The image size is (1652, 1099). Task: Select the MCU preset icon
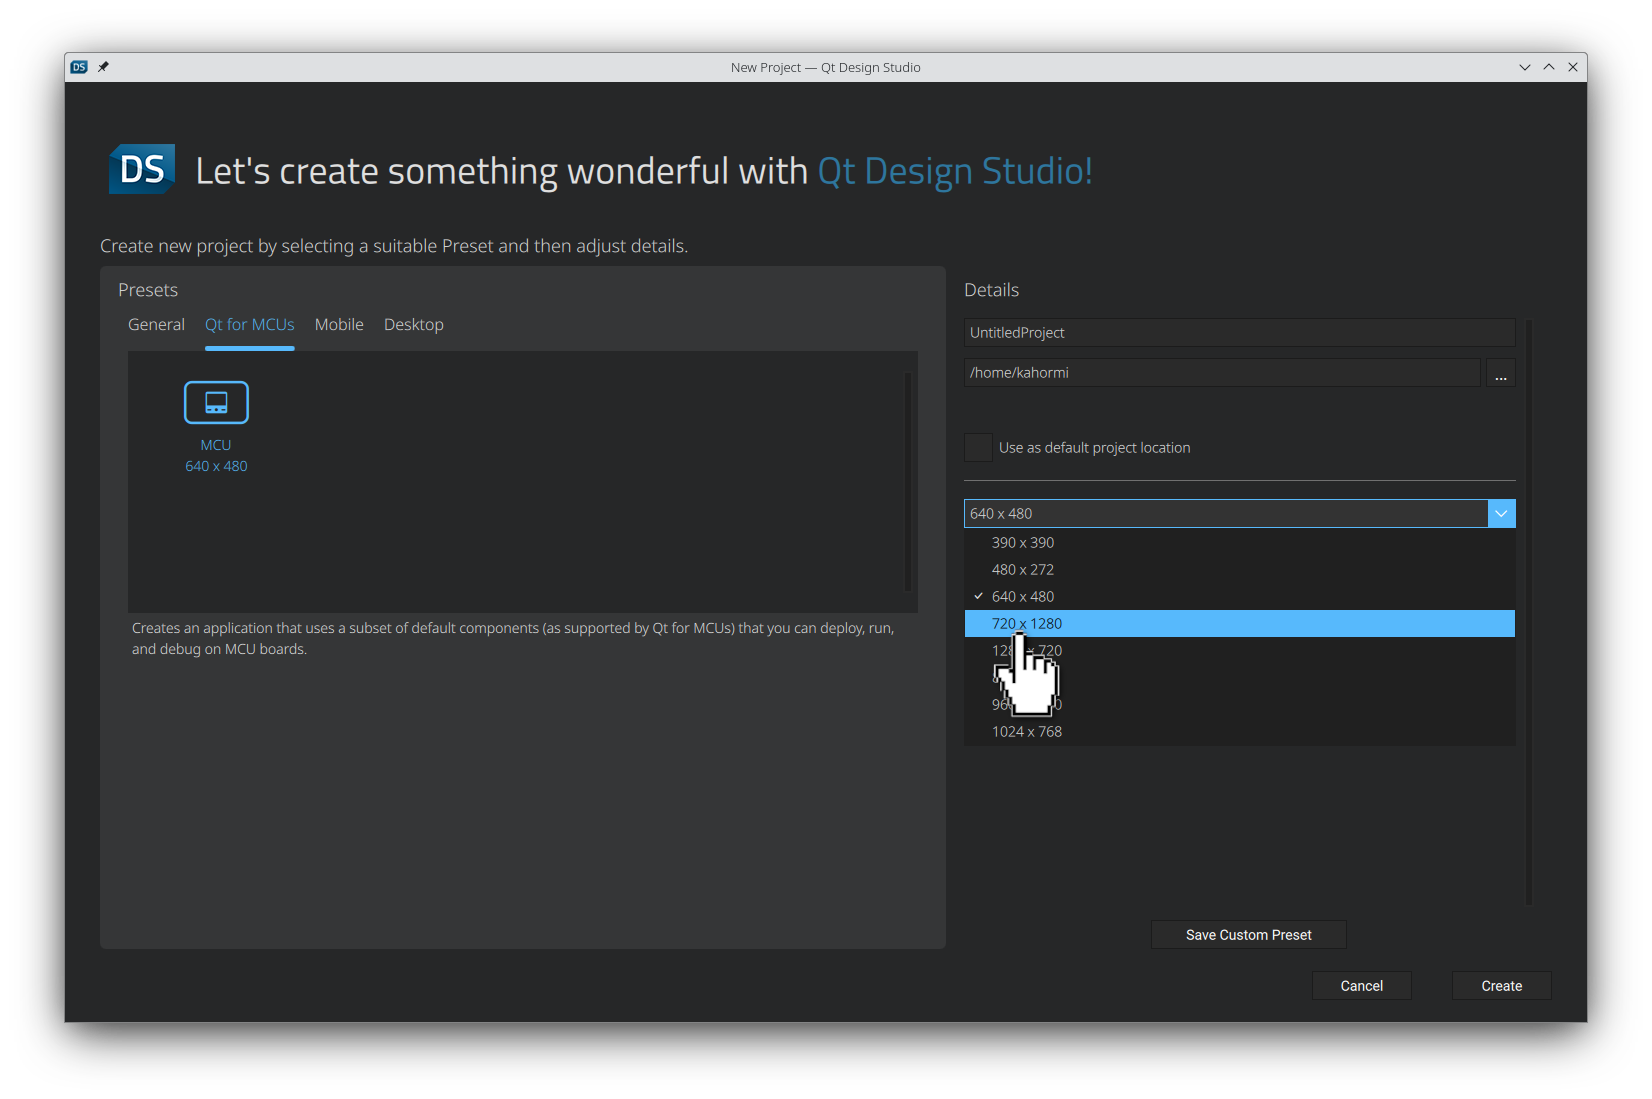tap(215, 402)
